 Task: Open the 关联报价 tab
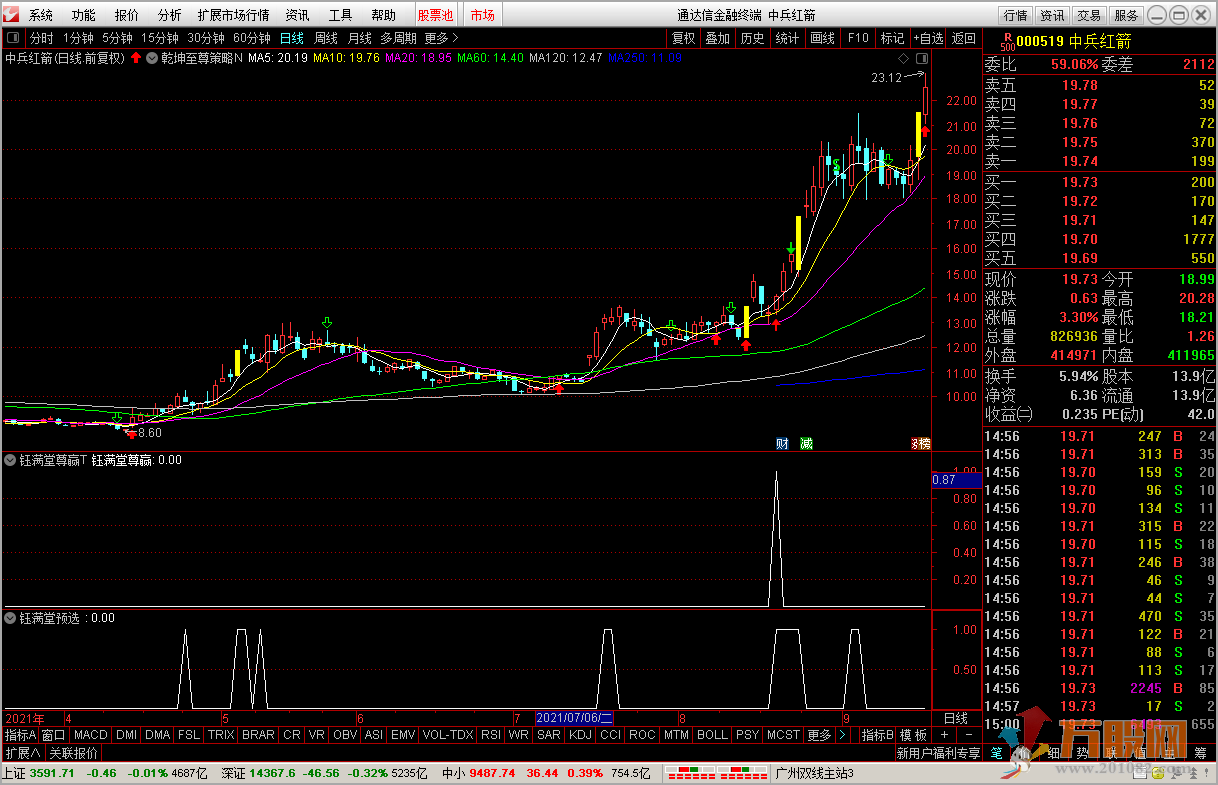74,753
